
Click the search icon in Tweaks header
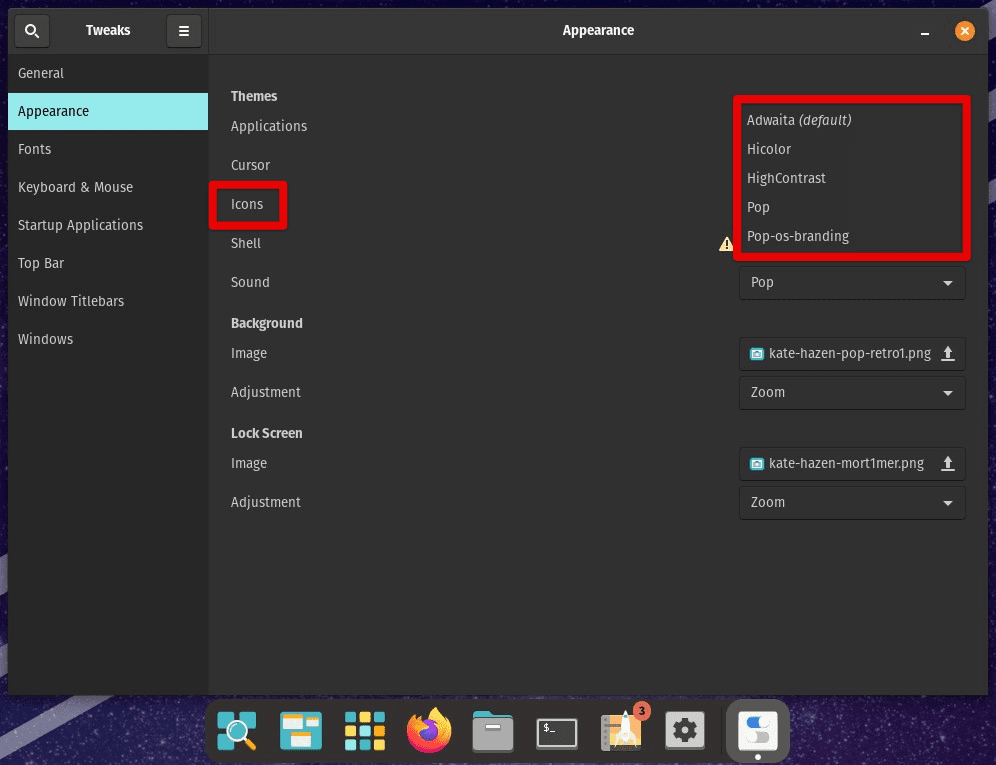pos(31,30)
